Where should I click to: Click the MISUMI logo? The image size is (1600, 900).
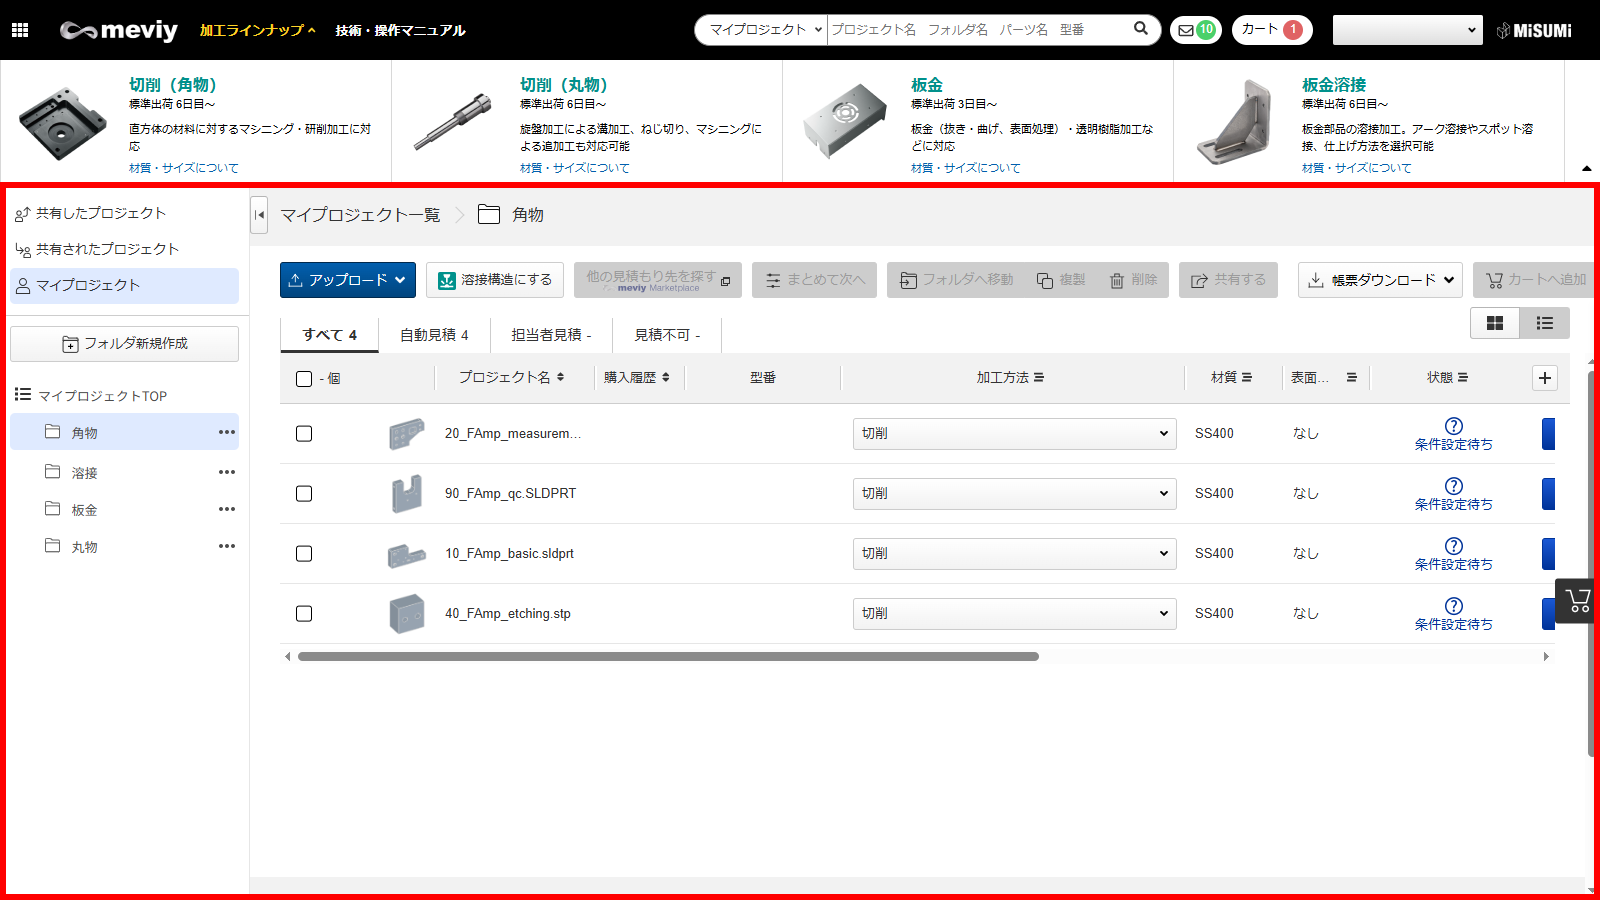1534,31
